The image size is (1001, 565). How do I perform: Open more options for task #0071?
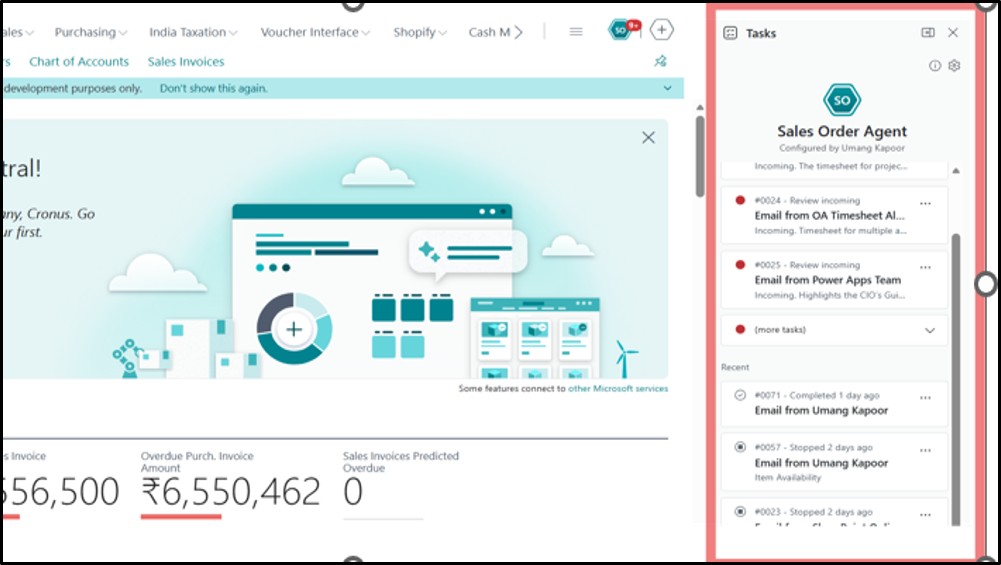click(925, 398)
